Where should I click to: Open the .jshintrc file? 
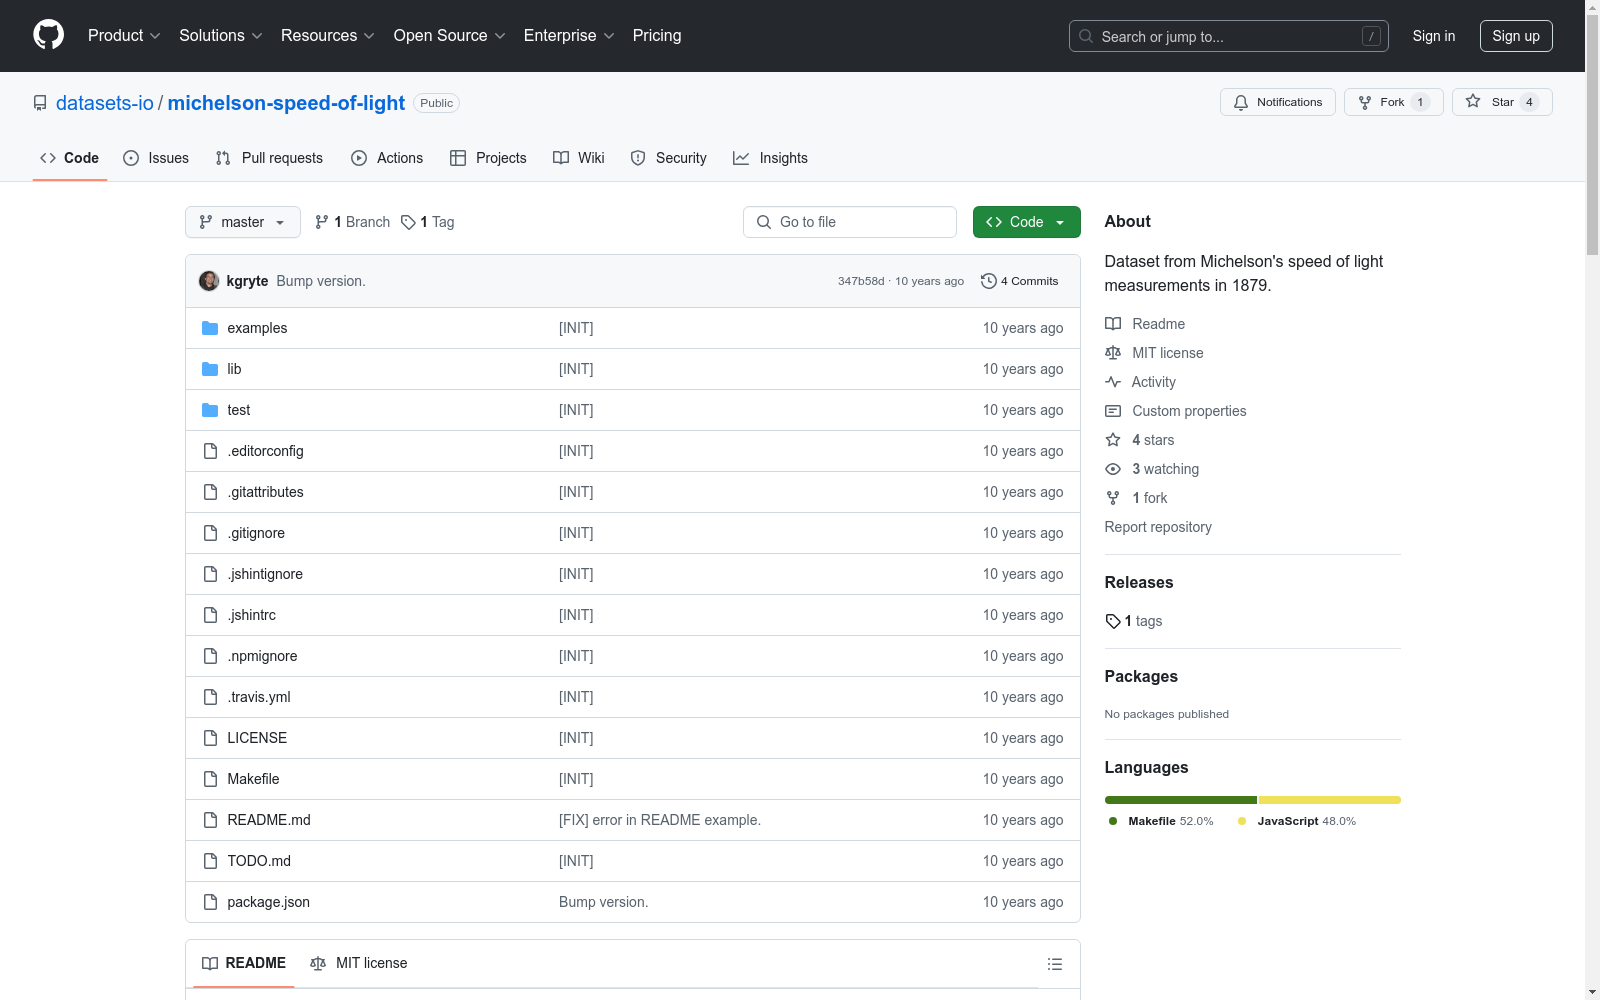coord(252,615)
